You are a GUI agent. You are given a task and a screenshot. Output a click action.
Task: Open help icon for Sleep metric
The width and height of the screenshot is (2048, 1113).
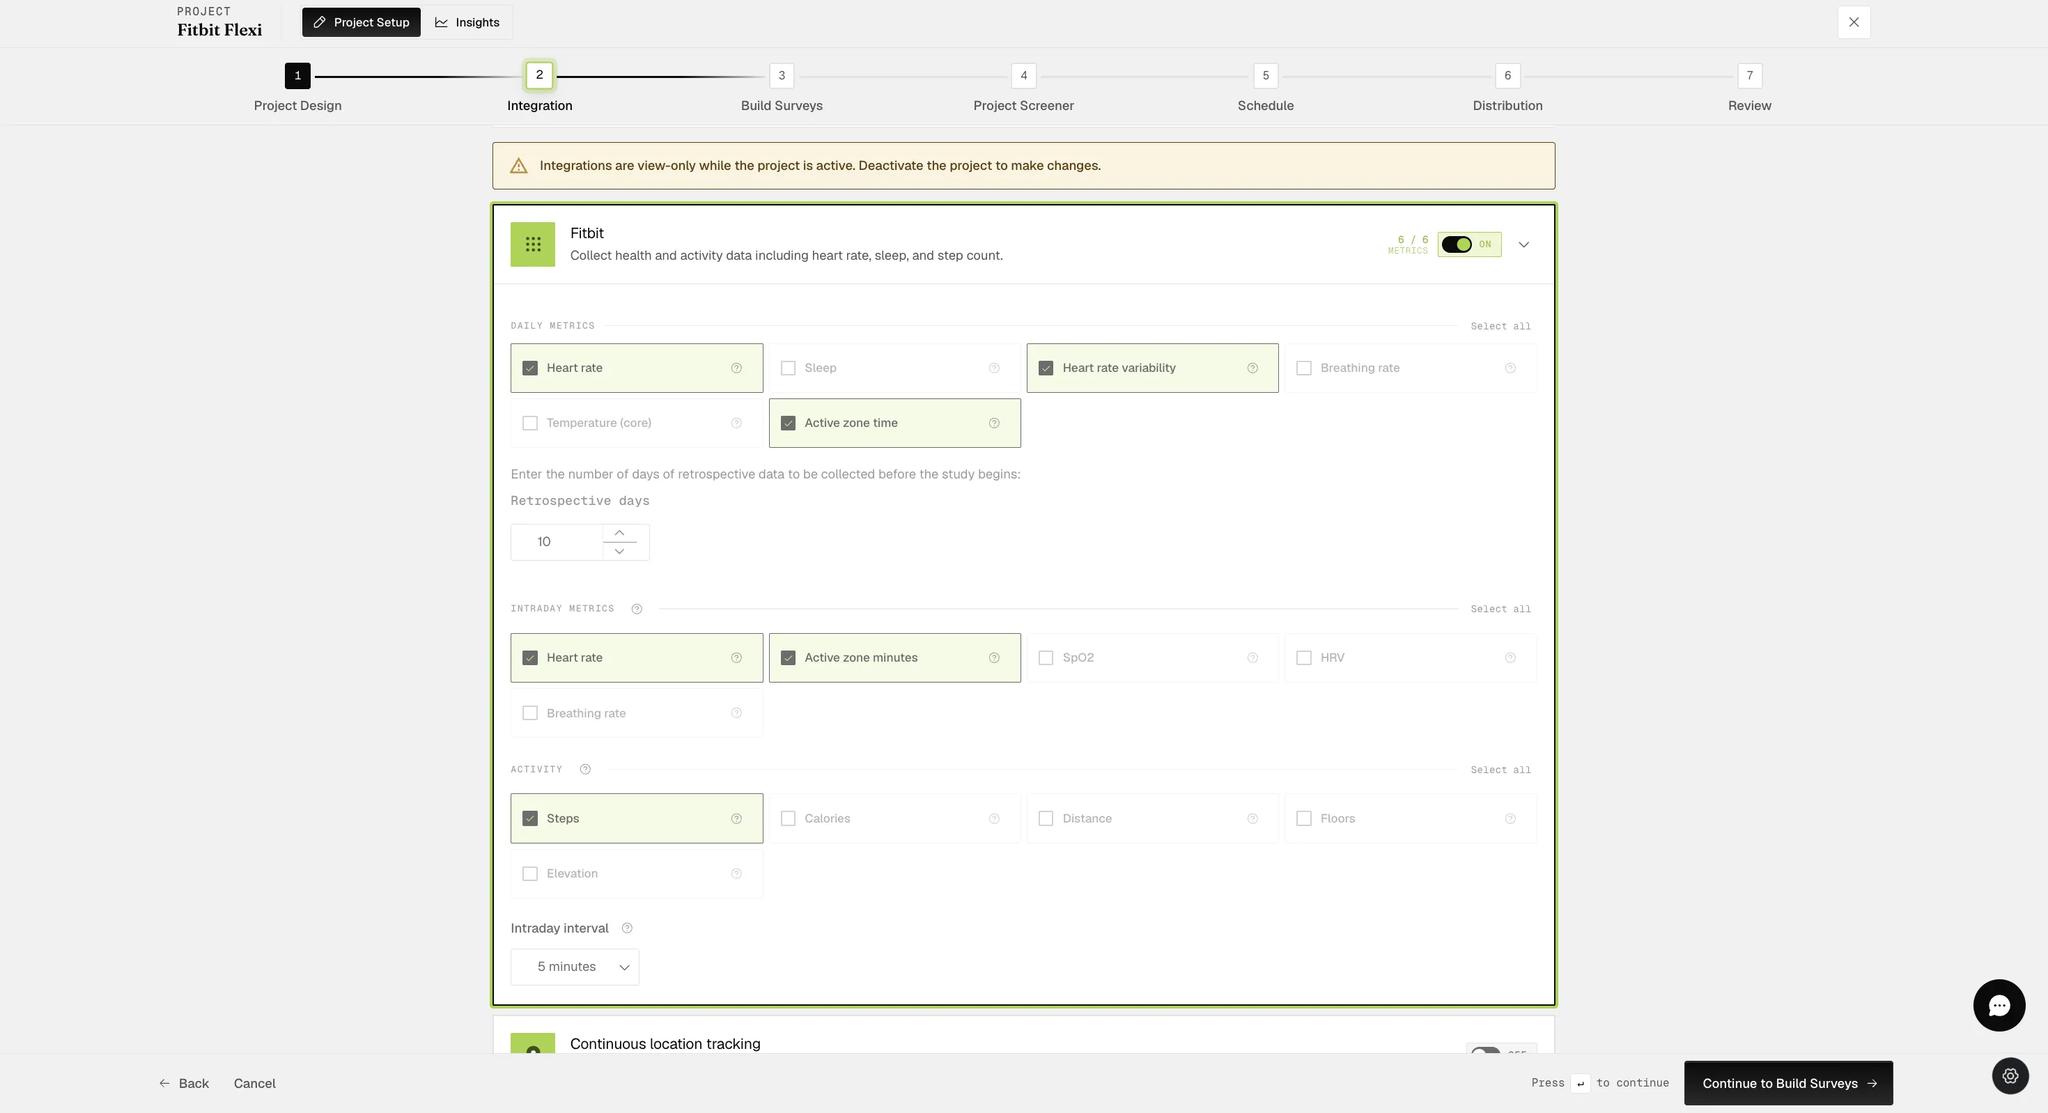[x=994, y=368]
